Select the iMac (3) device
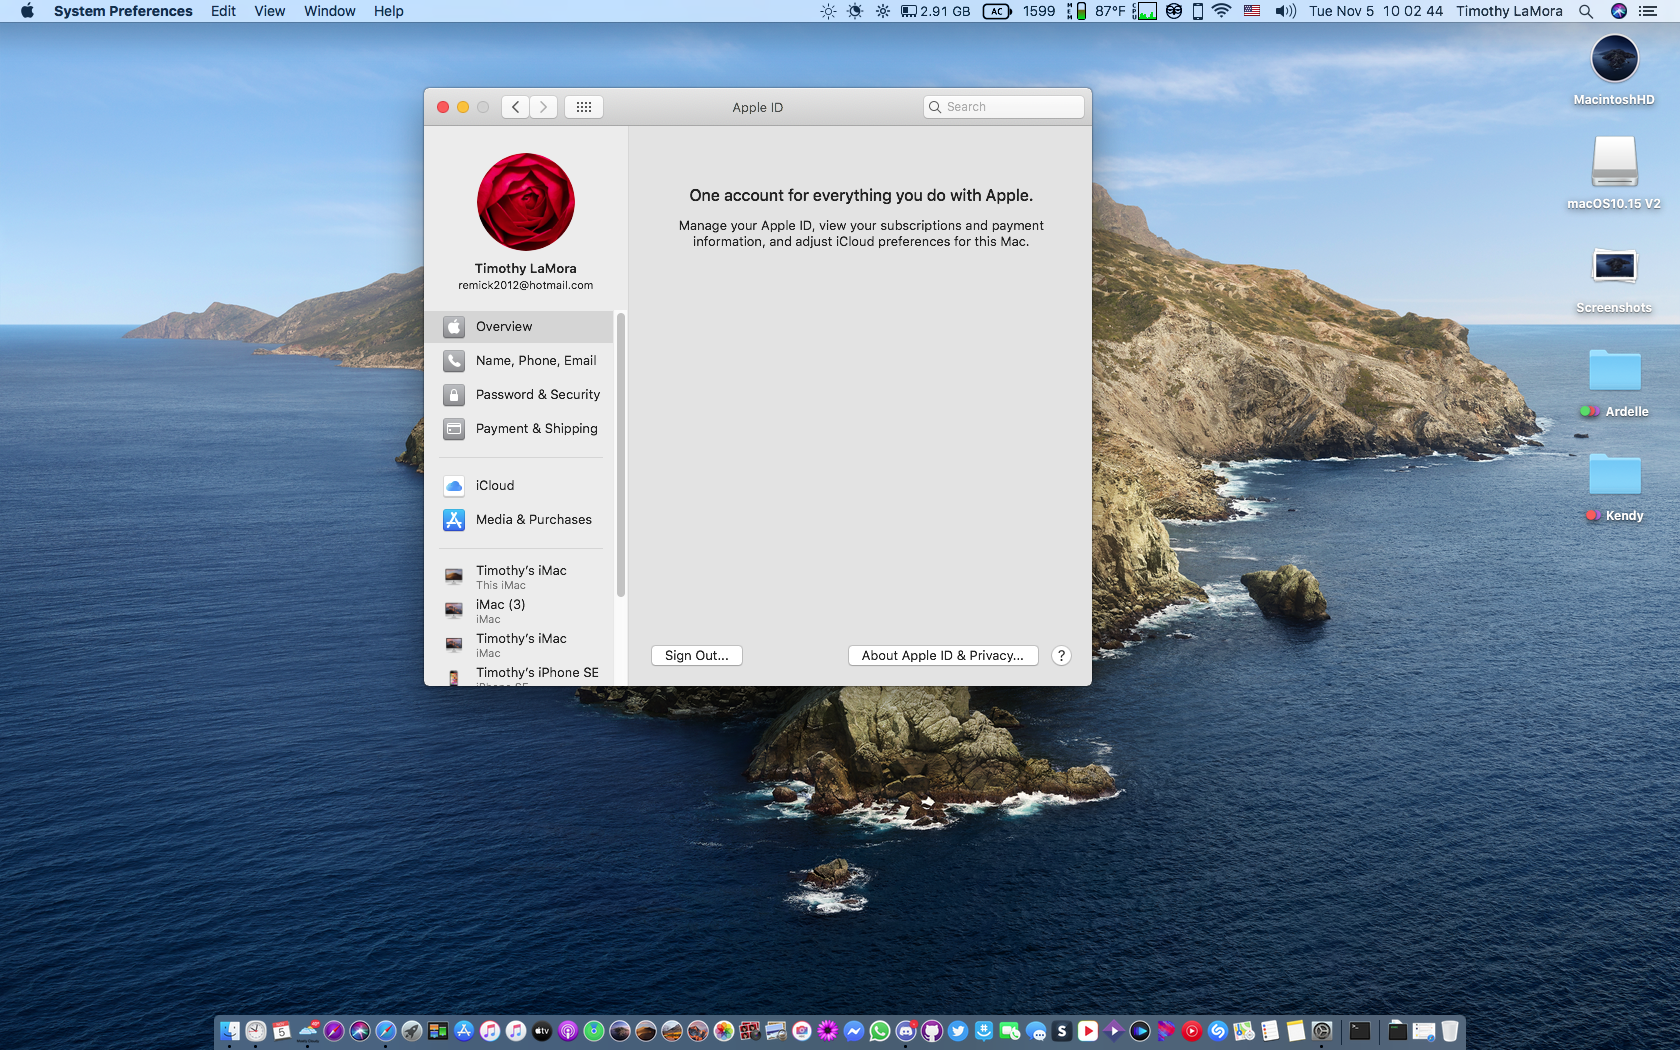The height and width of the screenshot is (1050, 1680). point(519,611)
